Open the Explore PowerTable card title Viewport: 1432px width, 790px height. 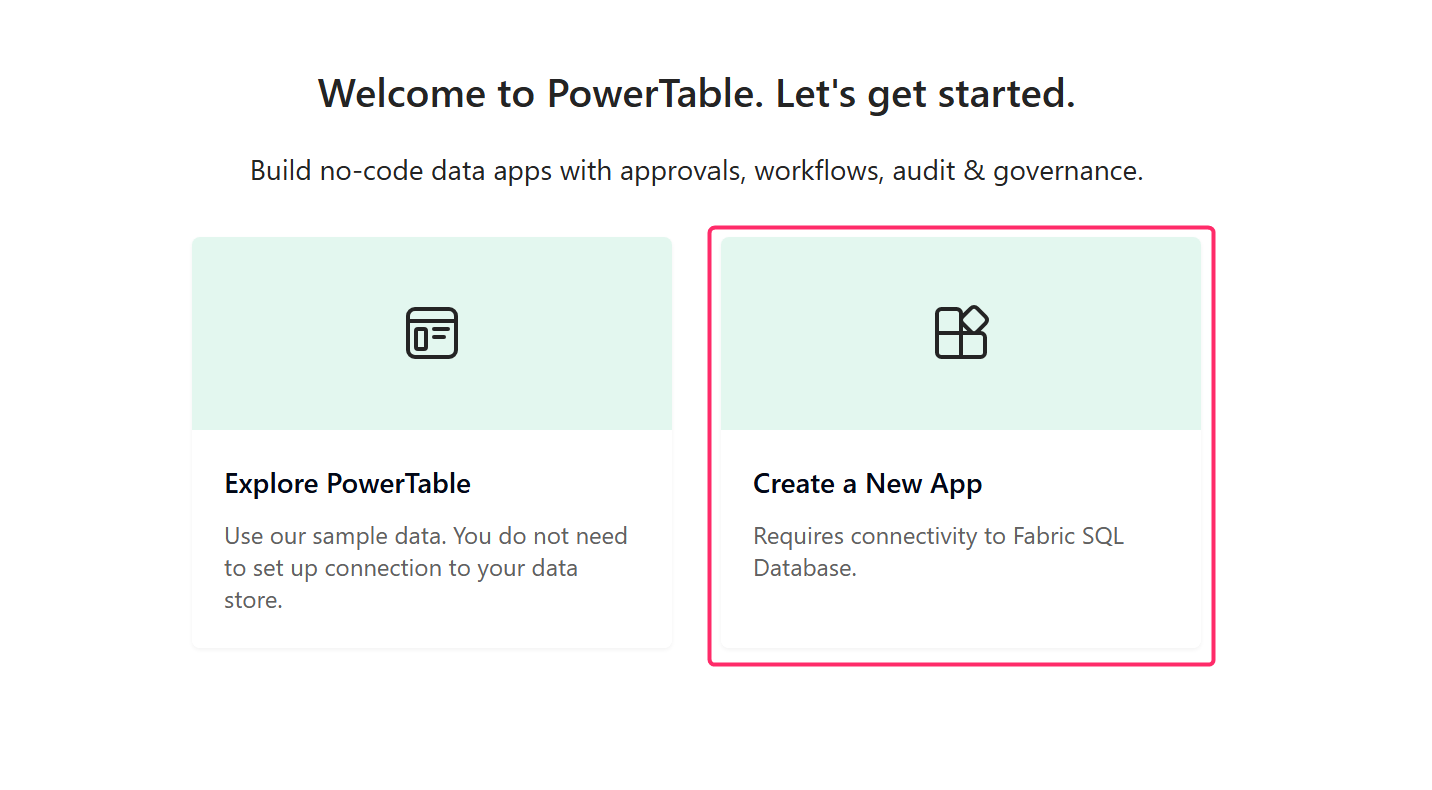click(347, 484)
